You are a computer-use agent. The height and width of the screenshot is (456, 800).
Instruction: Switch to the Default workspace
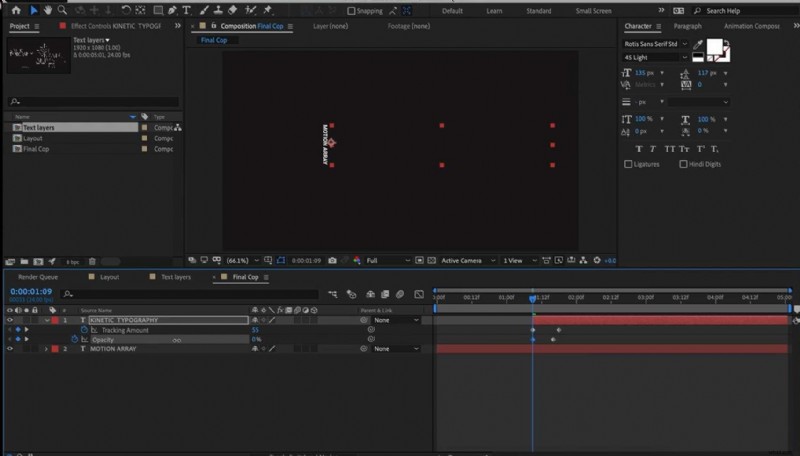coord(452,11)
